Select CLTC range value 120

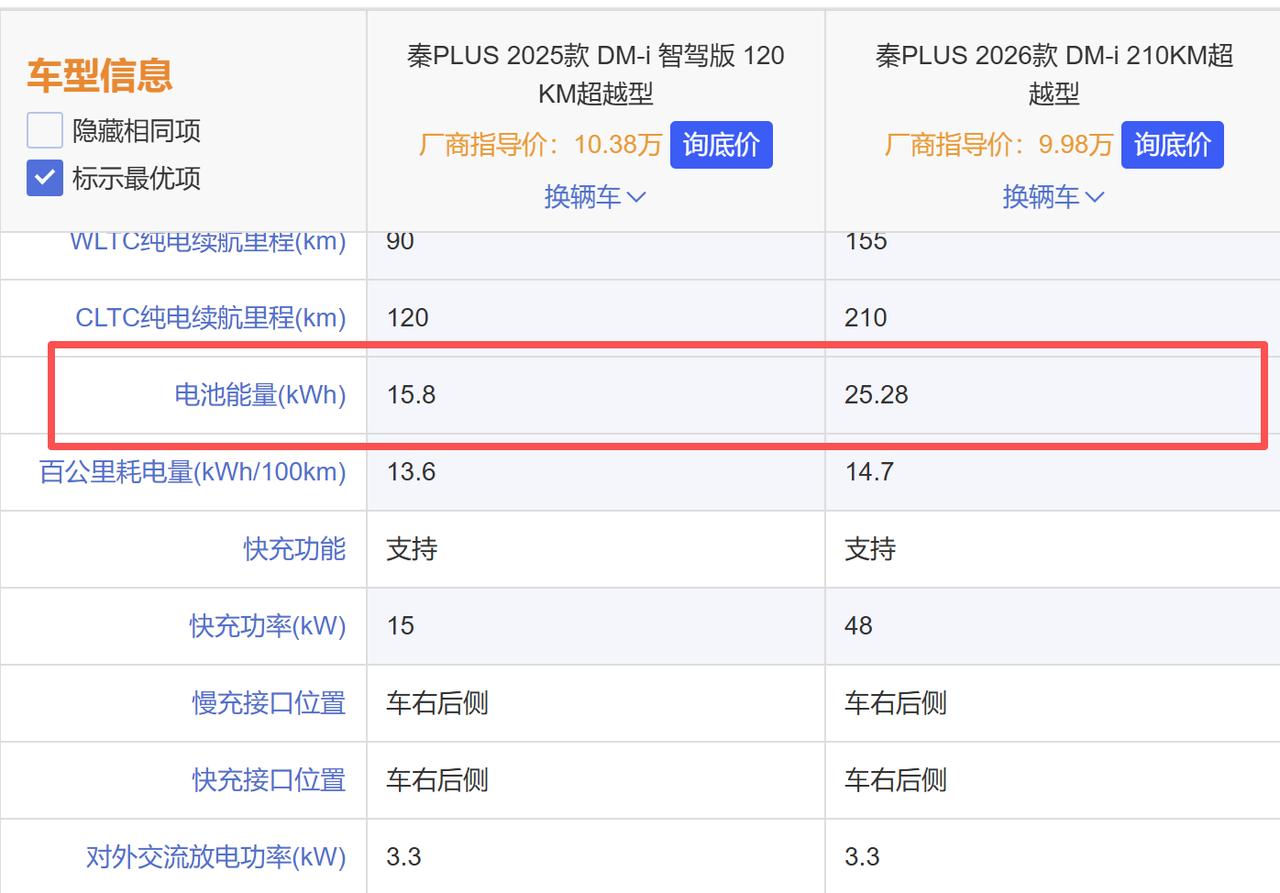coord(407,318)
